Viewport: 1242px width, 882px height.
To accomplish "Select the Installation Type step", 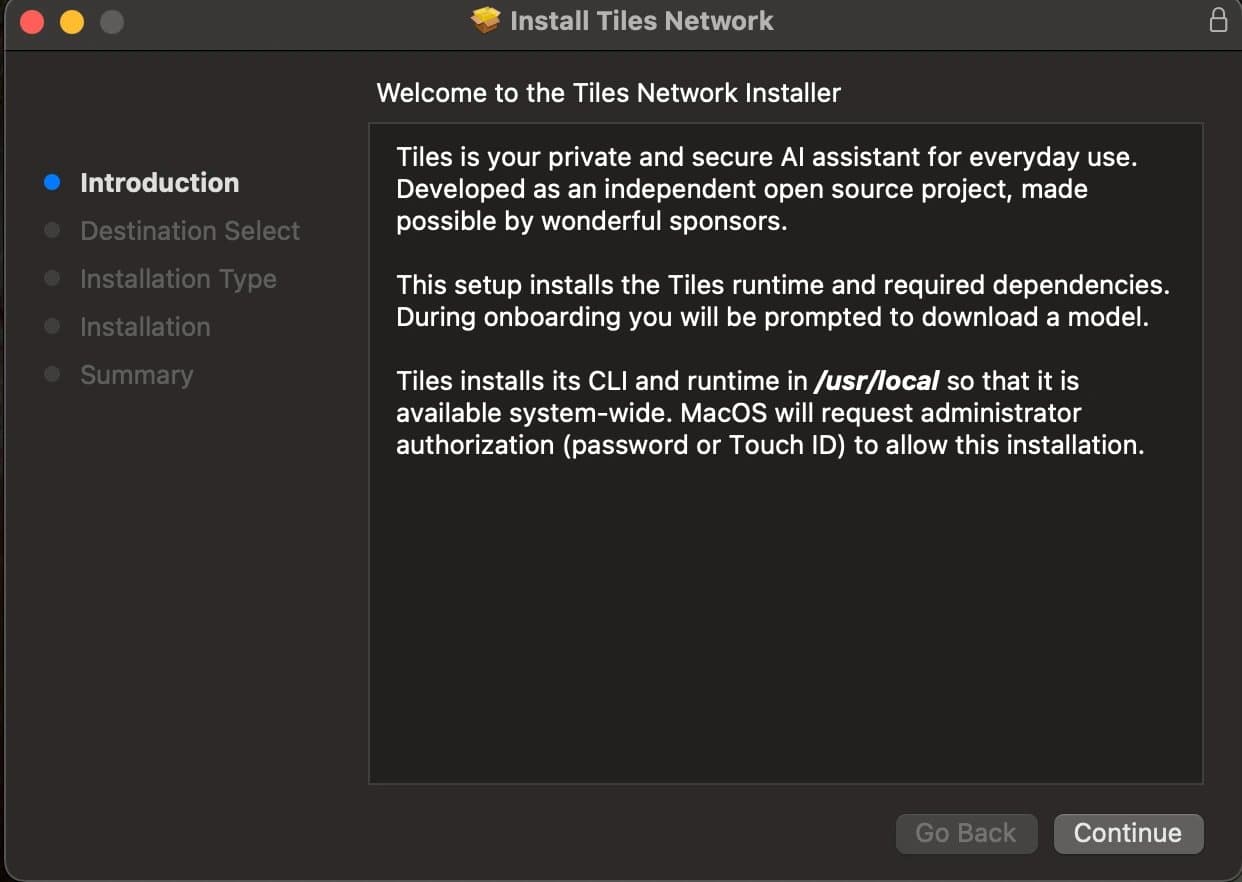I will tap(178, 279).
